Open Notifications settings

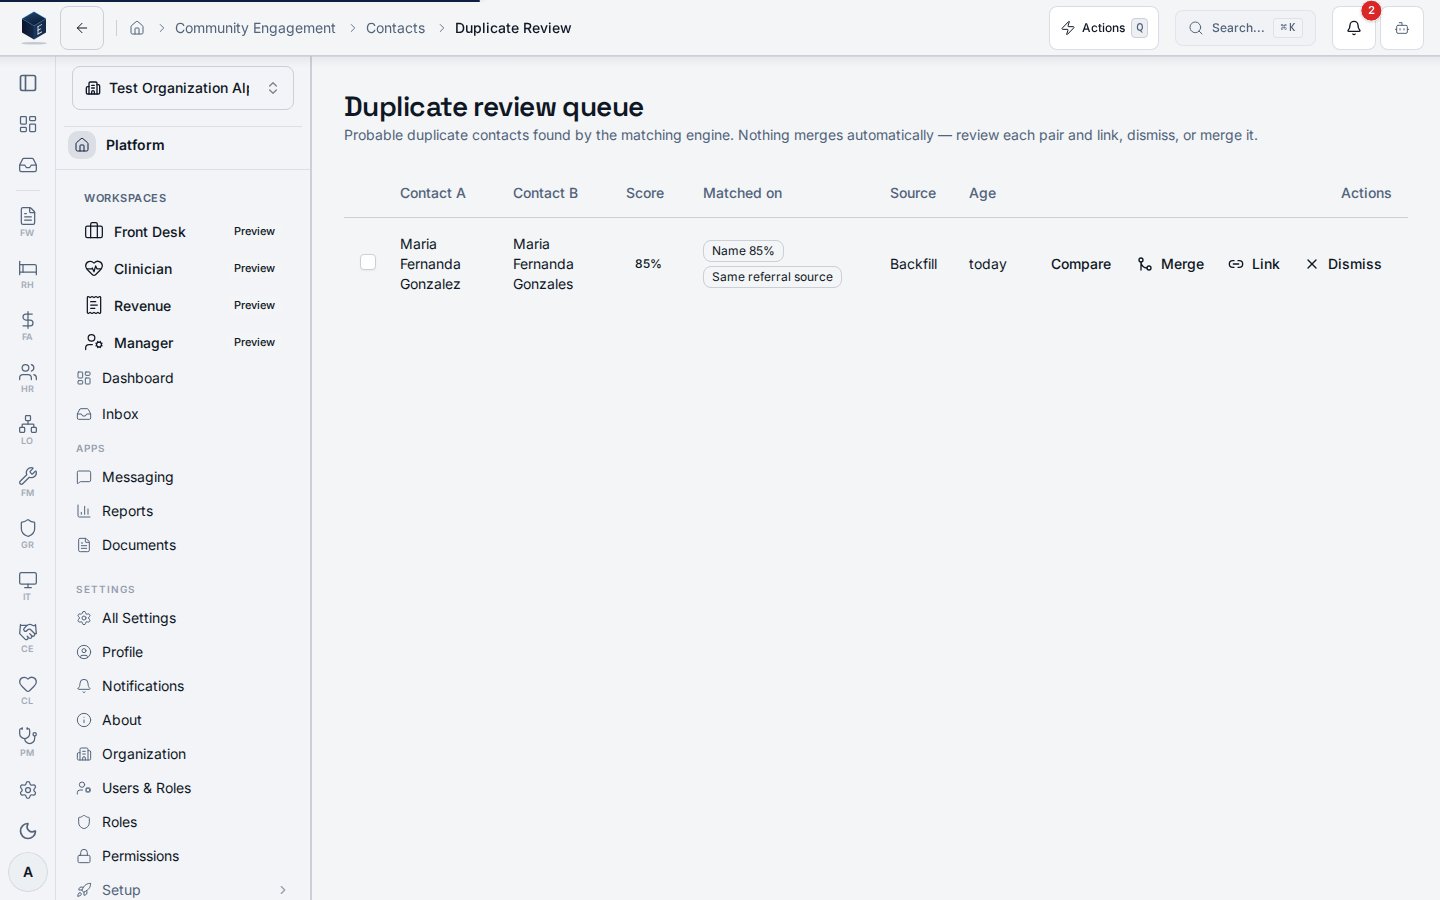[x=183, y=686]
